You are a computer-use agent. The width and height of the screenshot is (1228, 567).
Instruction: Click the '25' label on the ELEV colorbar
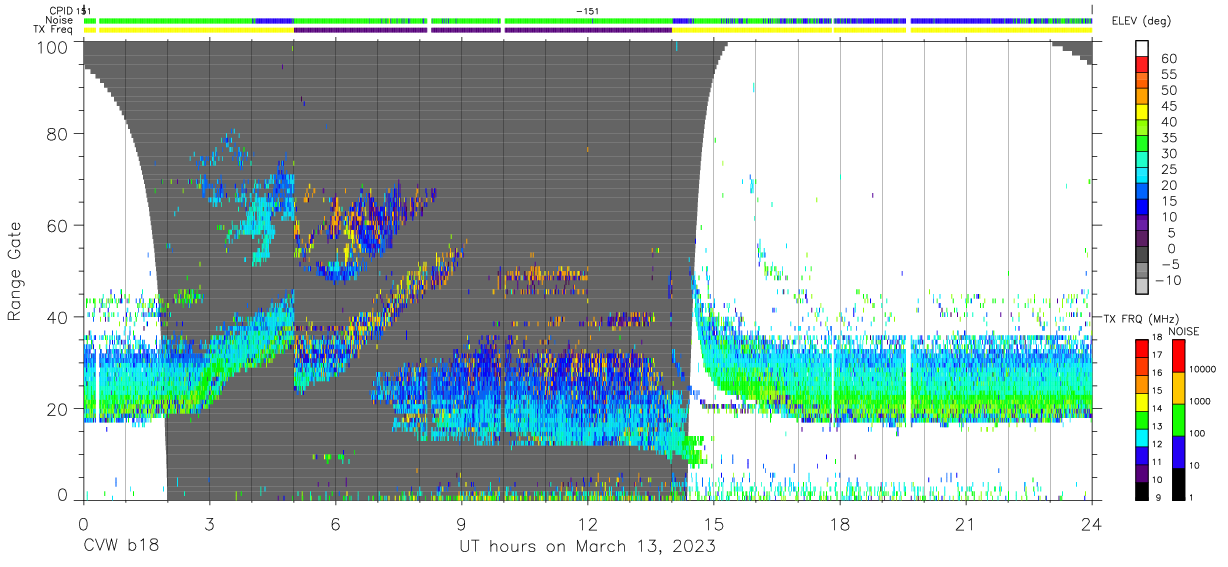(1168, 170)
